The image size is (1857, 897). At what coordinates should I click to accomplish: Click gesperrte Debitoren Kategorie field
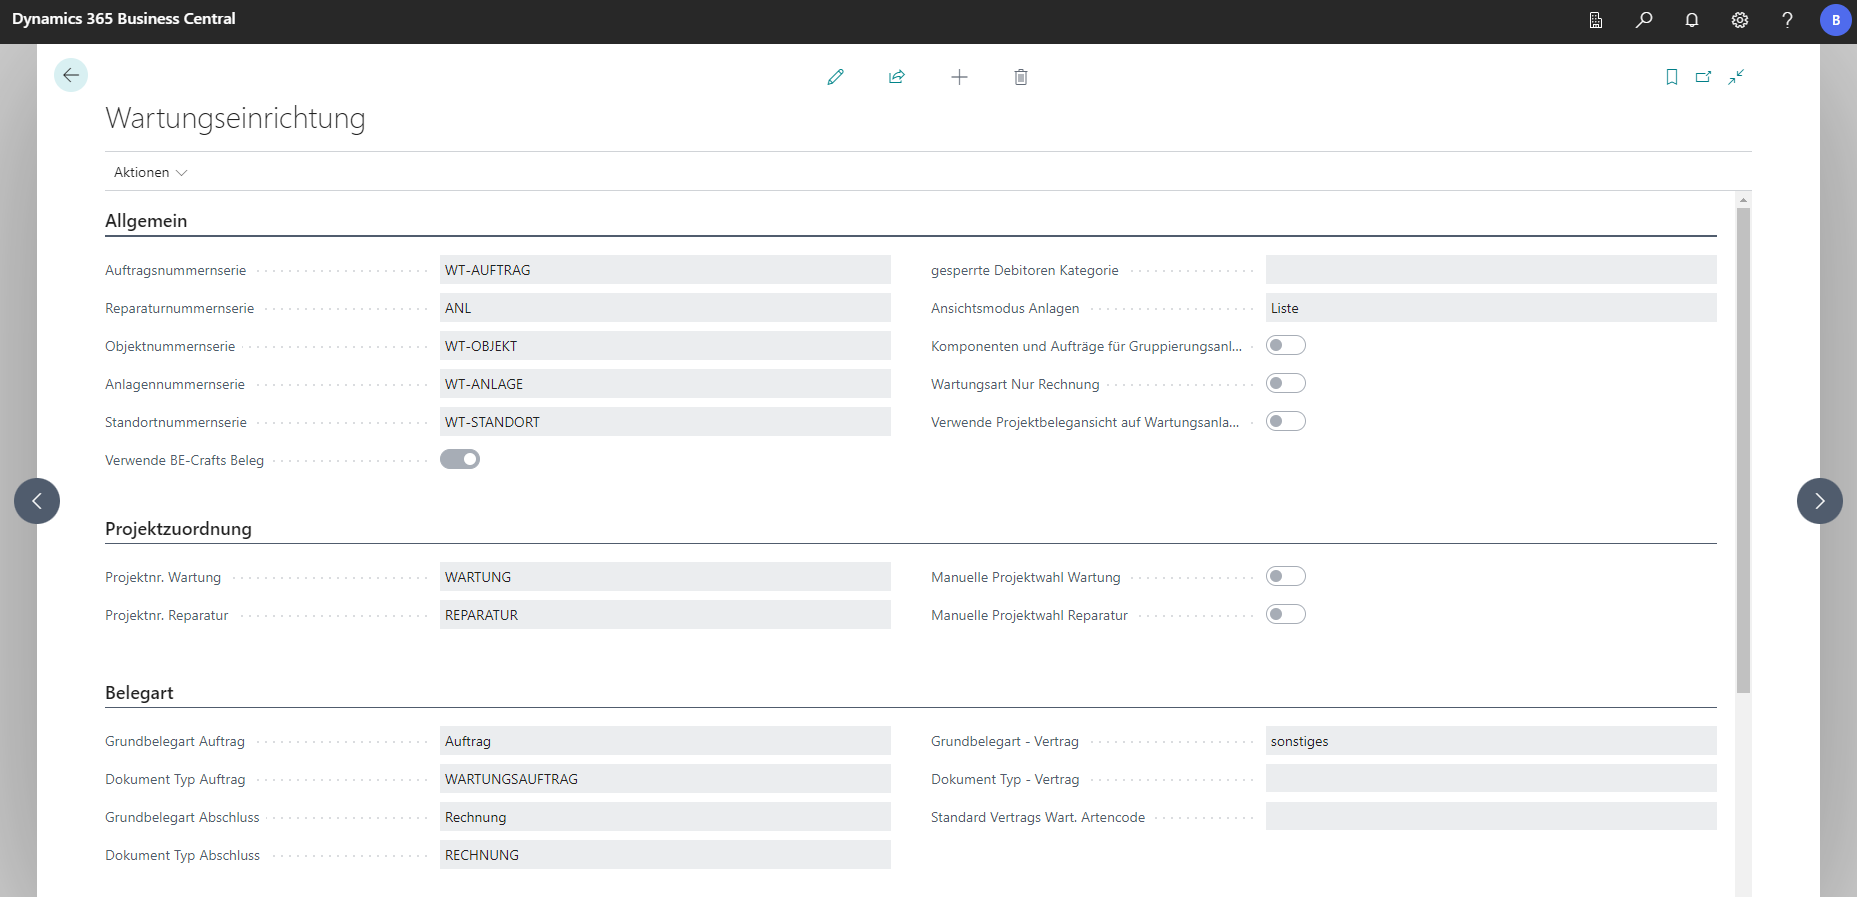tap(1491, 270)
